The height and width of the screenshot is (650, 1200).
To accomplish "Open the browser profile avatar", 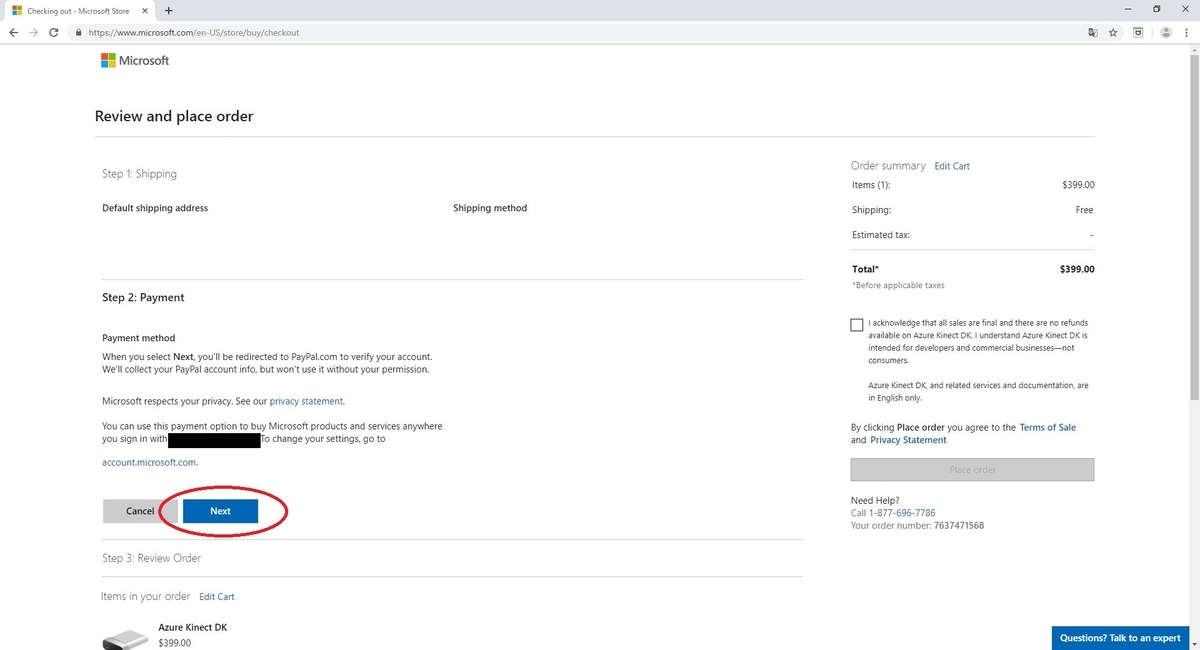I will (x=1166, y=32).
